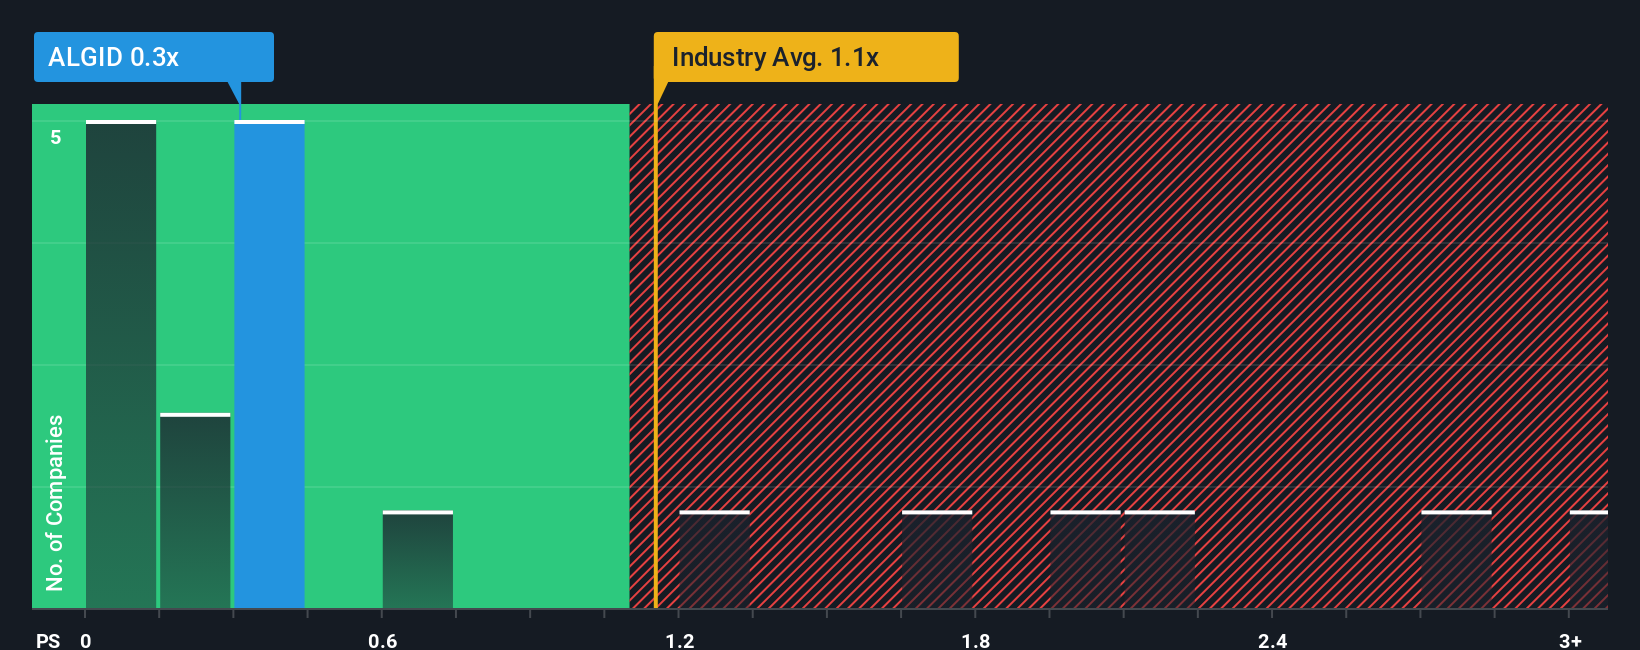Image resolution: width=1640 pixels, height=650 pixels.
Task: Click the Industry Avg. 1.1x label
Action: point(806,57)
